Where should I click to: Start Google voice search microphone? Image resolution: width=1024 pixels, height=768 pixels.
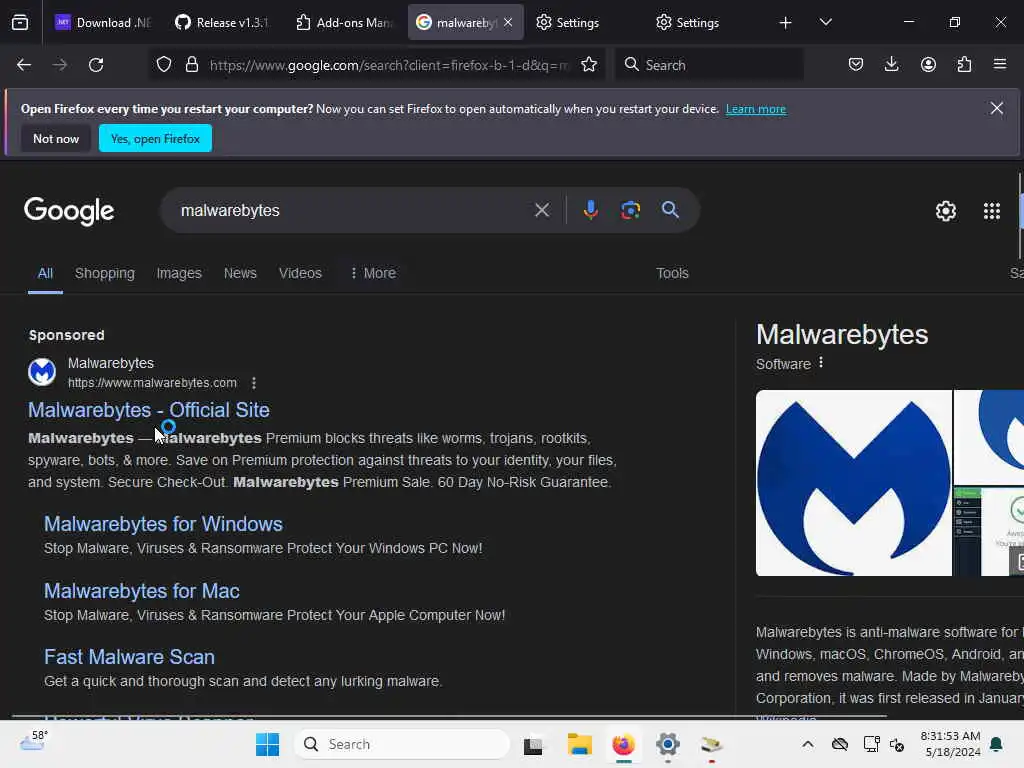590,210
